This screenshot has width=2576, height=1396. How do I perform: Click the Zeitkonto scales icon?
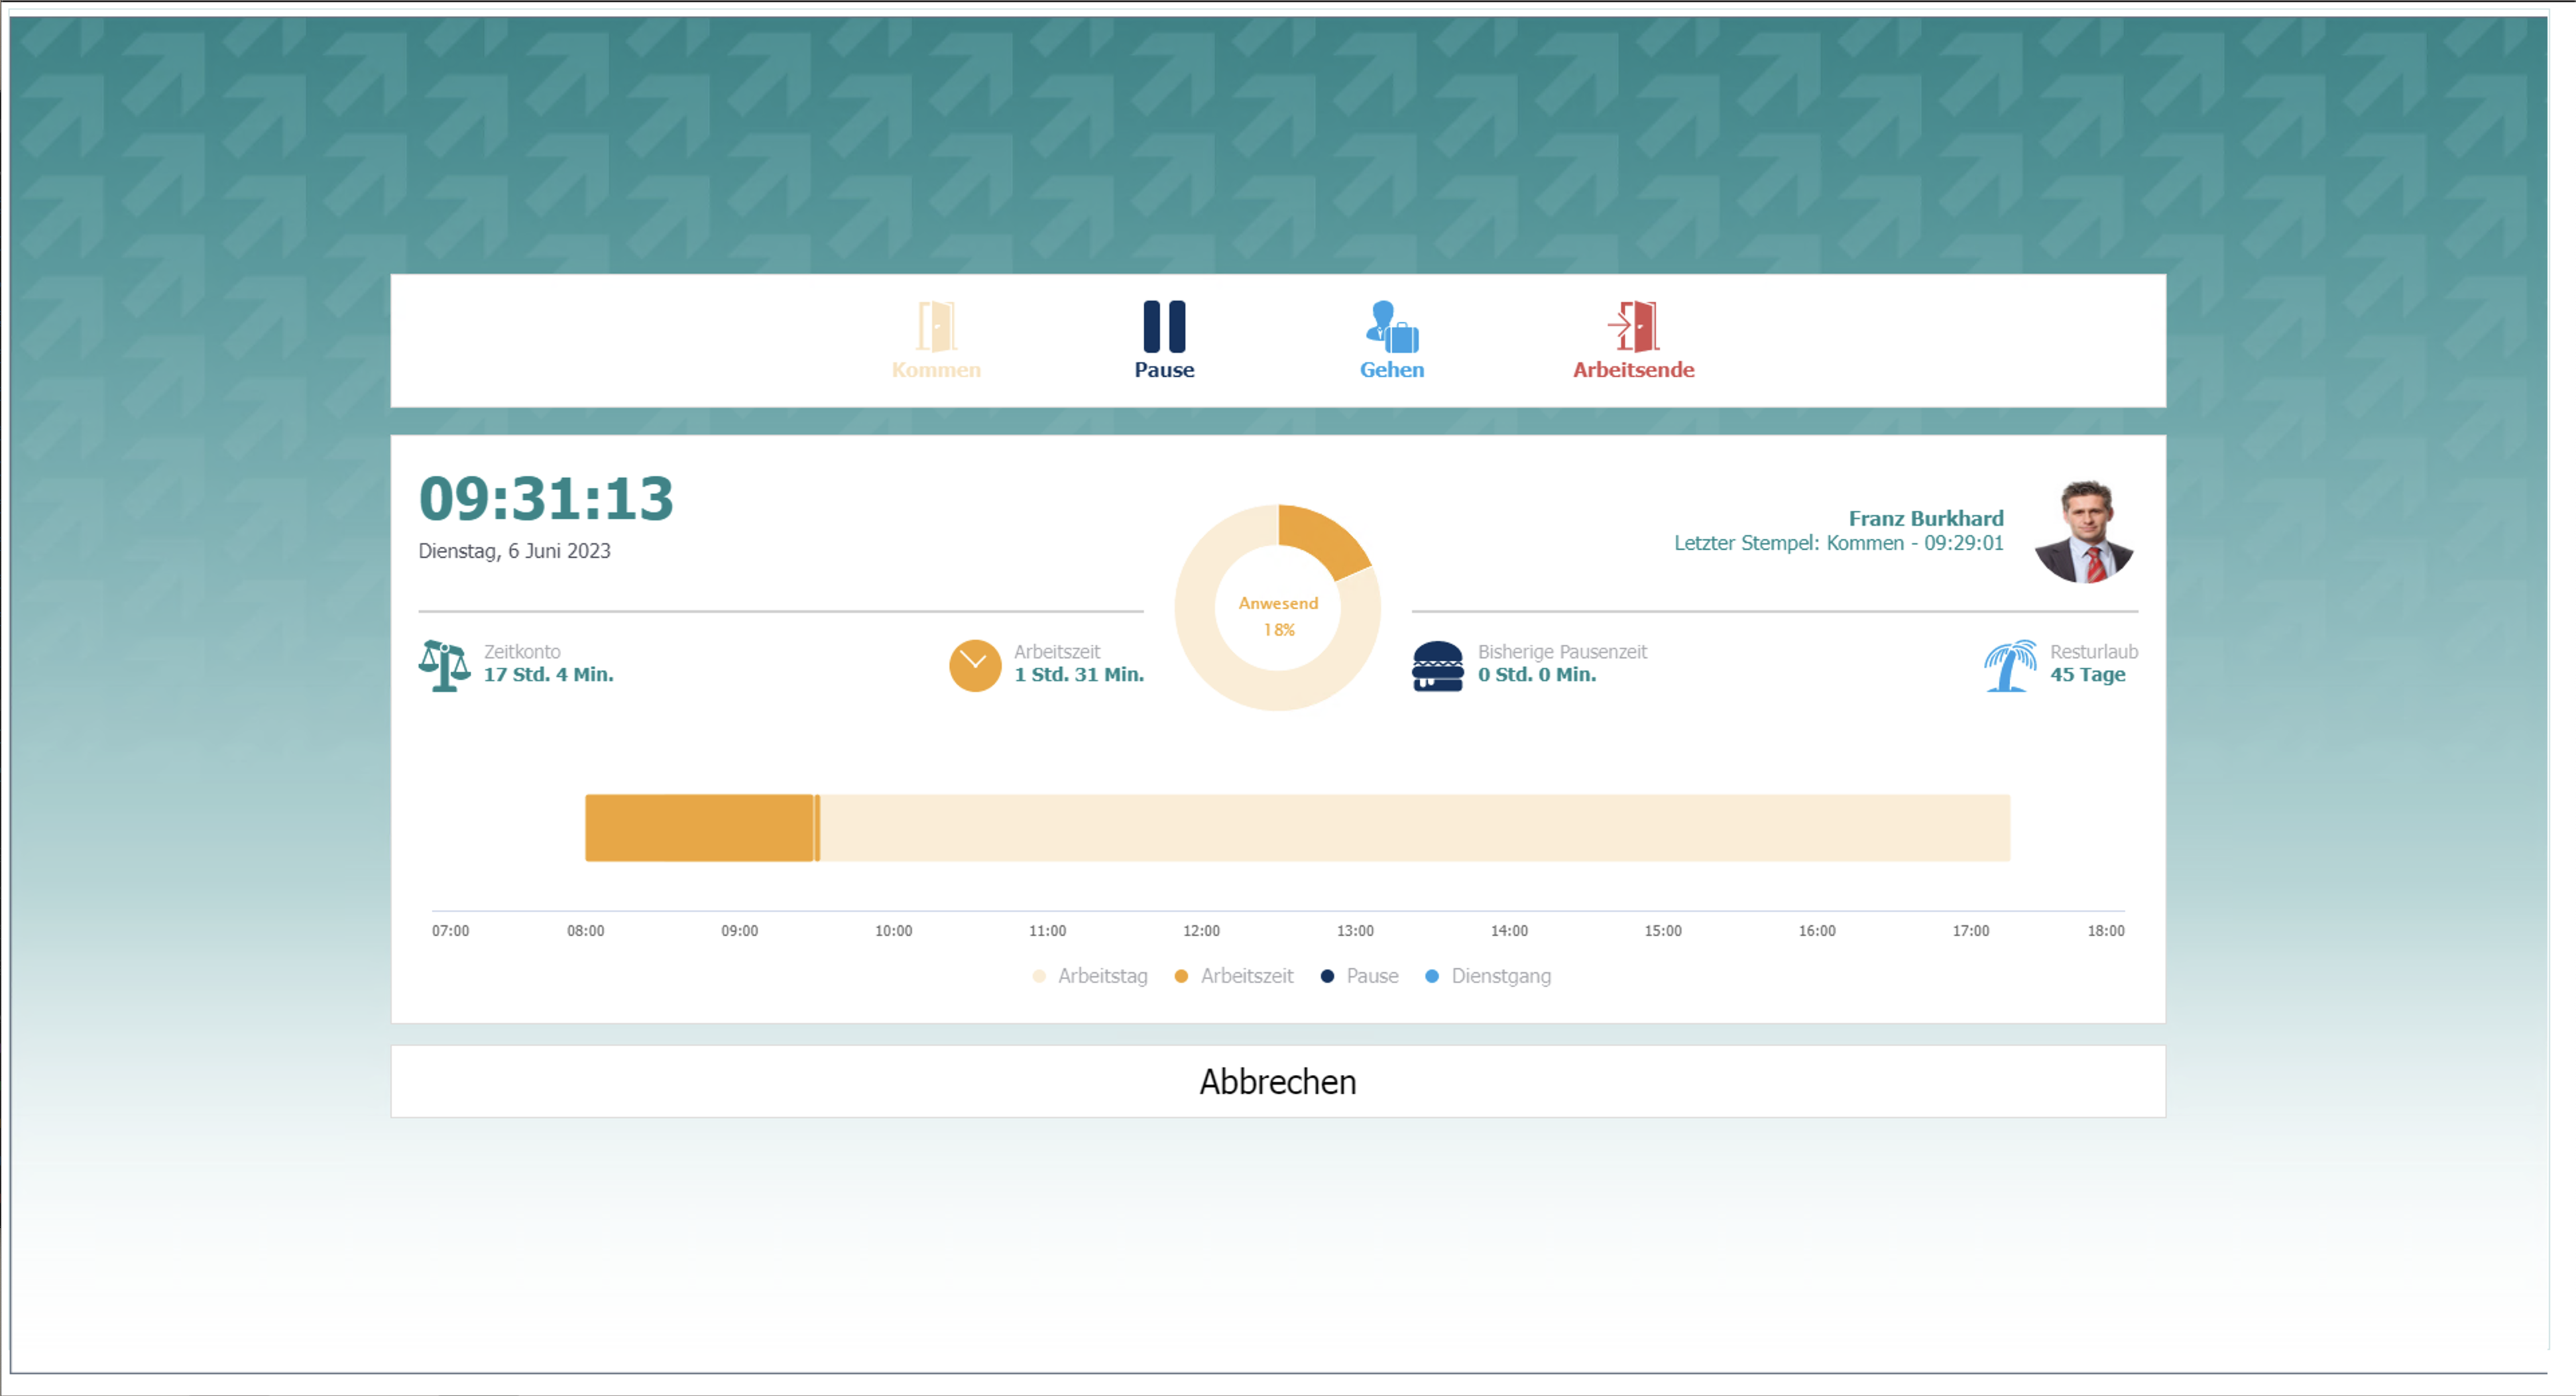[x=444, y=665]
